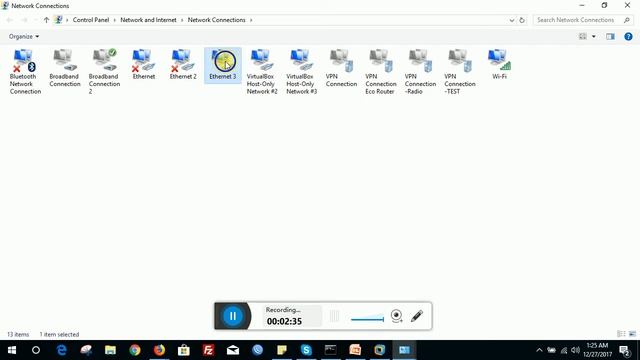This screenshot has width=640, height=360.
Task: Click the recorder toolbar drag handle
Action: pos(334,316)
